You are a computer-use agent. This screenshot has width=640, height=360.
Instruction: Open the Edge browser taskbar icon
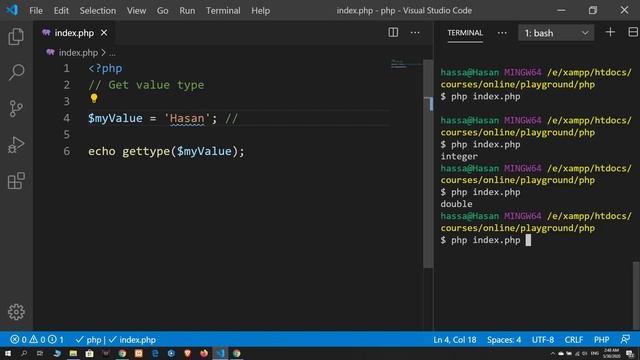155,353
